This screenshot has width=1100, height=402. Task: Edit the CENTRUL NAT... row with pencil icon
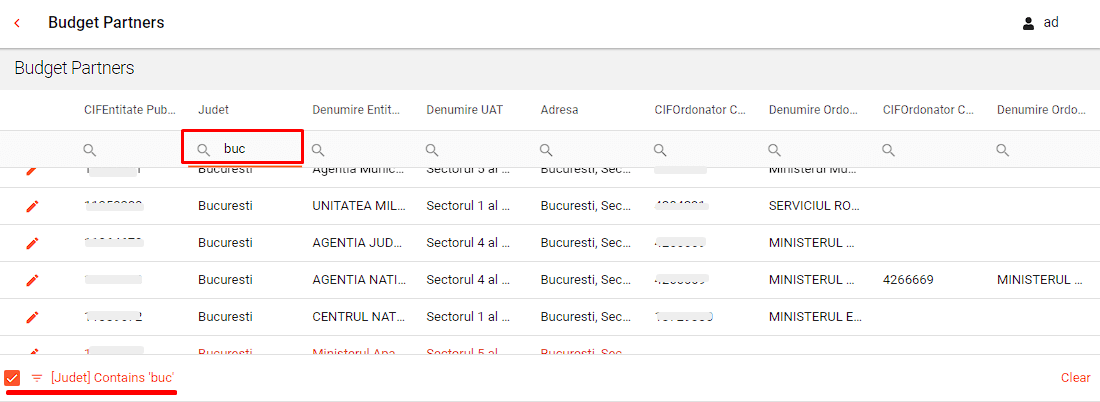coord(32,317)
